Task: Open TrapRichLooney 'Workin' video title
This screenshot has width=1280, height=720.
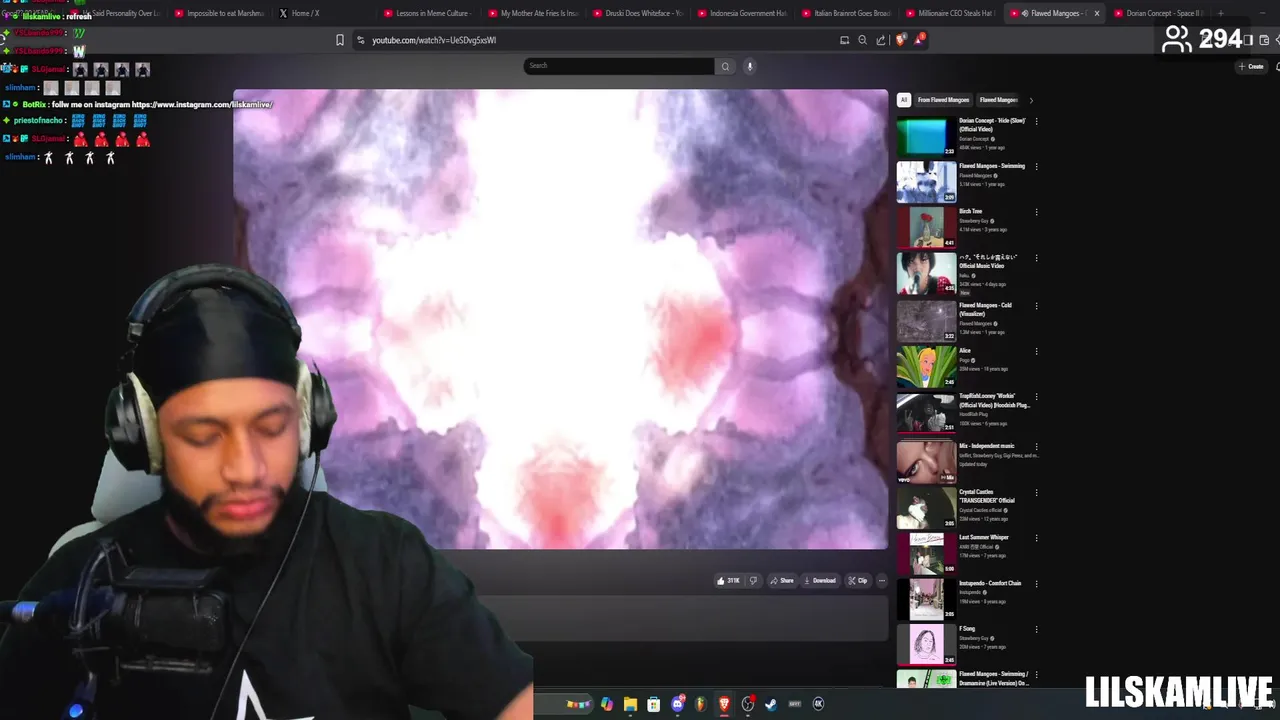Action: coord(994,400)
